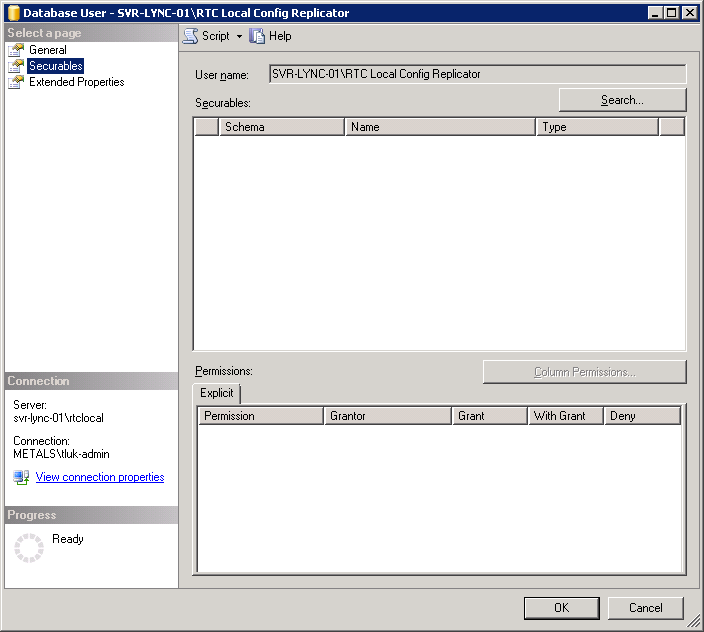Sort securables by the Schema column header
This screenshot has height=632, width=704.
[x=282, y=127]
